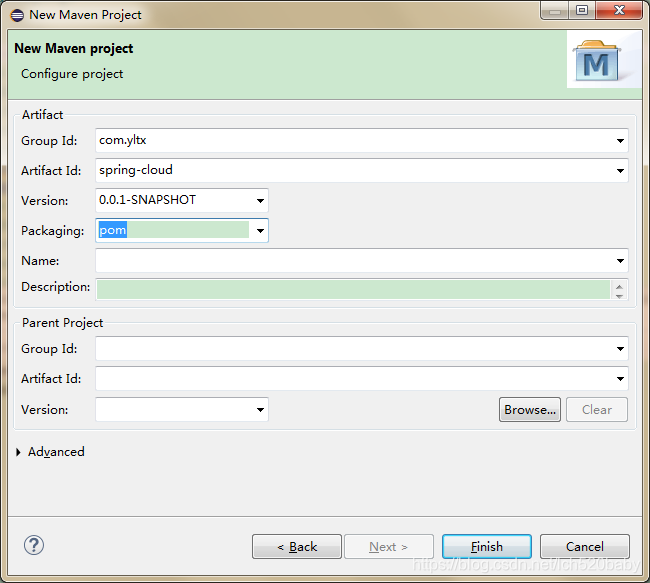
Task: Open the Name field dropdown arrow
Action: [x=620, y=261]
